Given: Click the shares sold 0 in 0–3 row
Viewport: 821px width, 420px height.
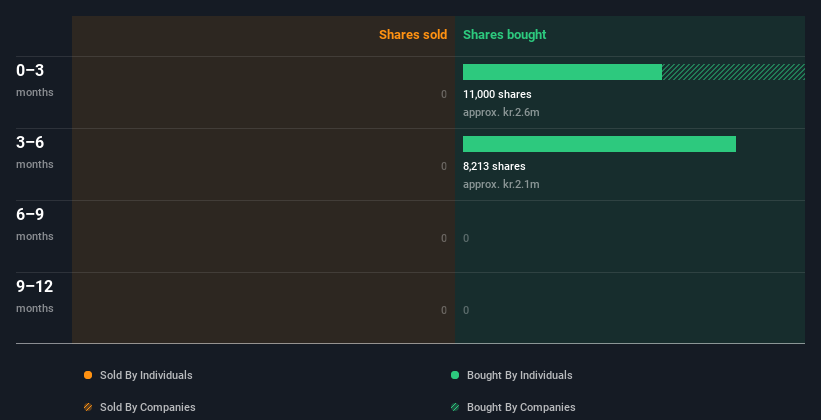Looking at the screenshot, I should click(444, 94).
